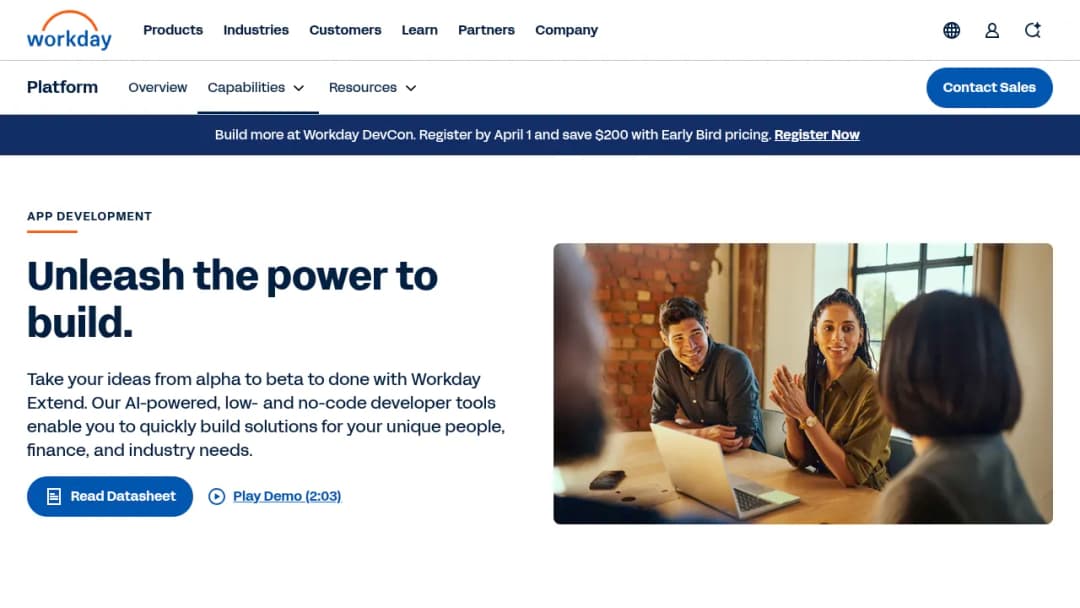Click the play icon beside Play Demo
The height and width of the screenshot is (608, 1080).
pos(216,496)
